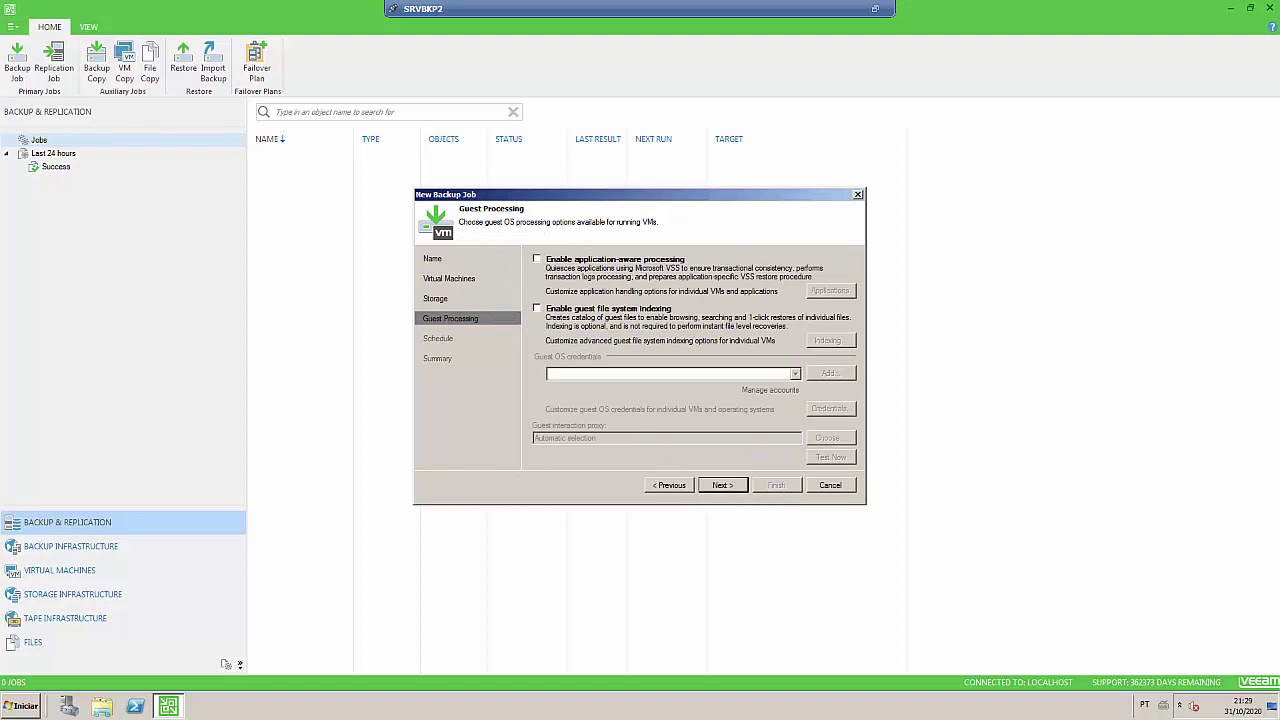Click the Indexing button

tap(830, 341)
